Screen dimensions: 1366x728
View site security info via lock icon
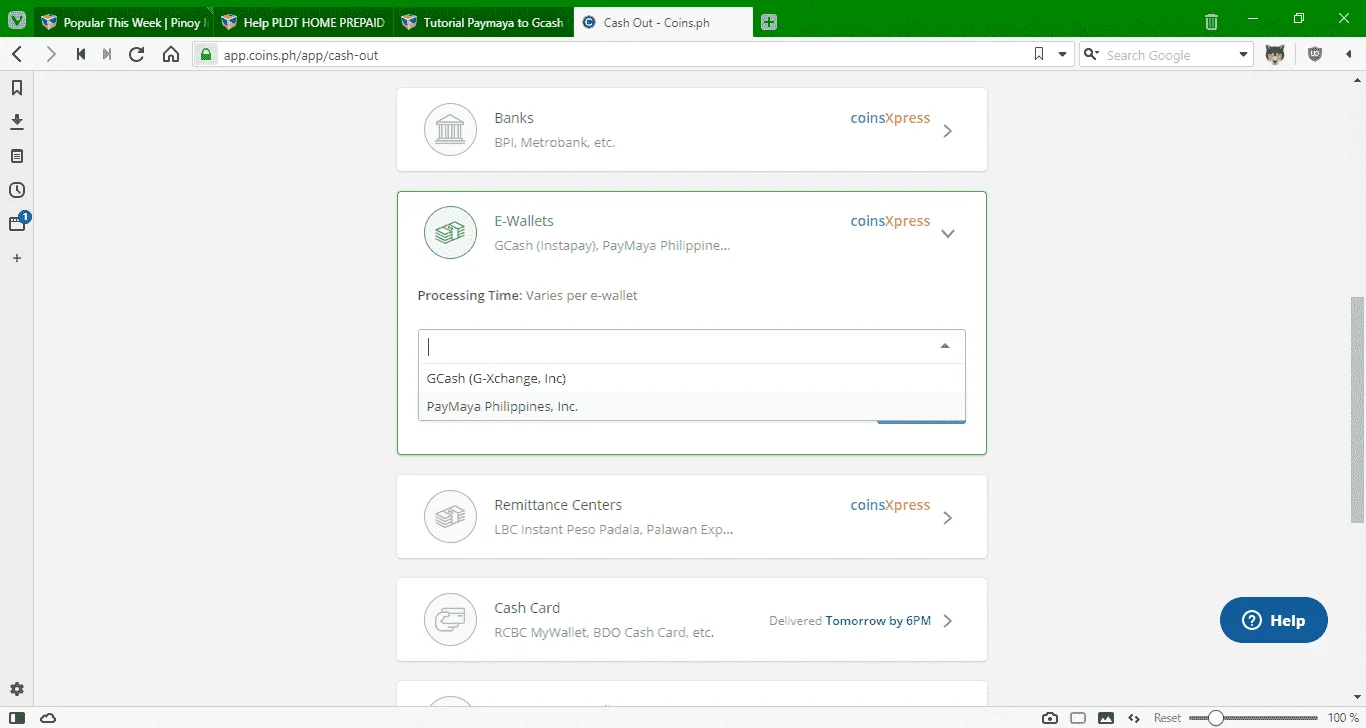(x=207, y=54)
